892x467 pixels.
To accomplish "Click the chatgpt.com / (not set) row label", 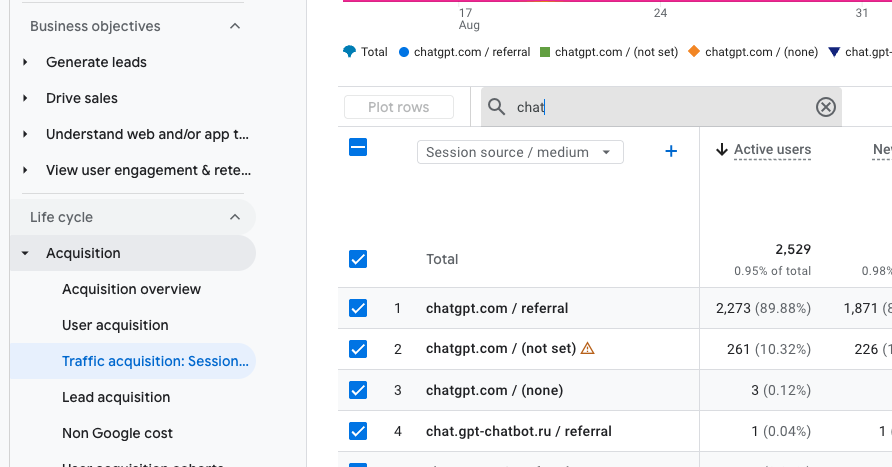I will coord(501,348).
